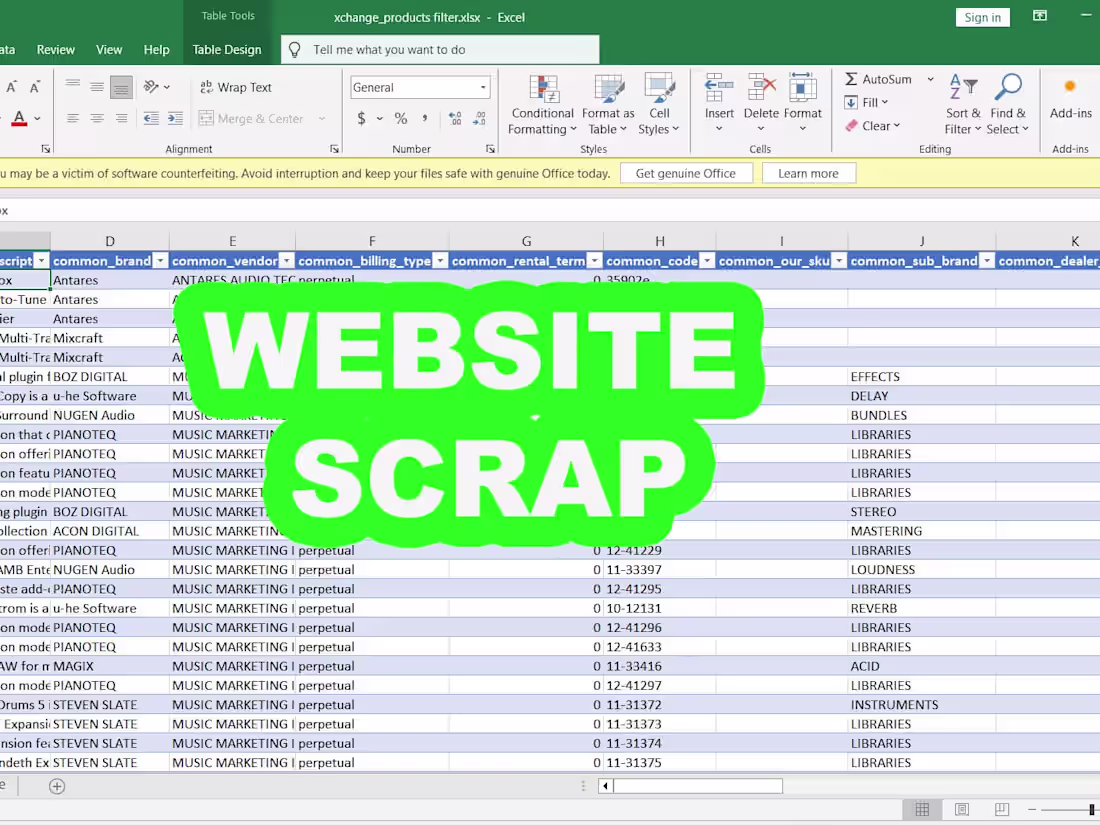Apply the Comma Style to cells
Screen dimensions: 1100x825
tap(424, 118)
